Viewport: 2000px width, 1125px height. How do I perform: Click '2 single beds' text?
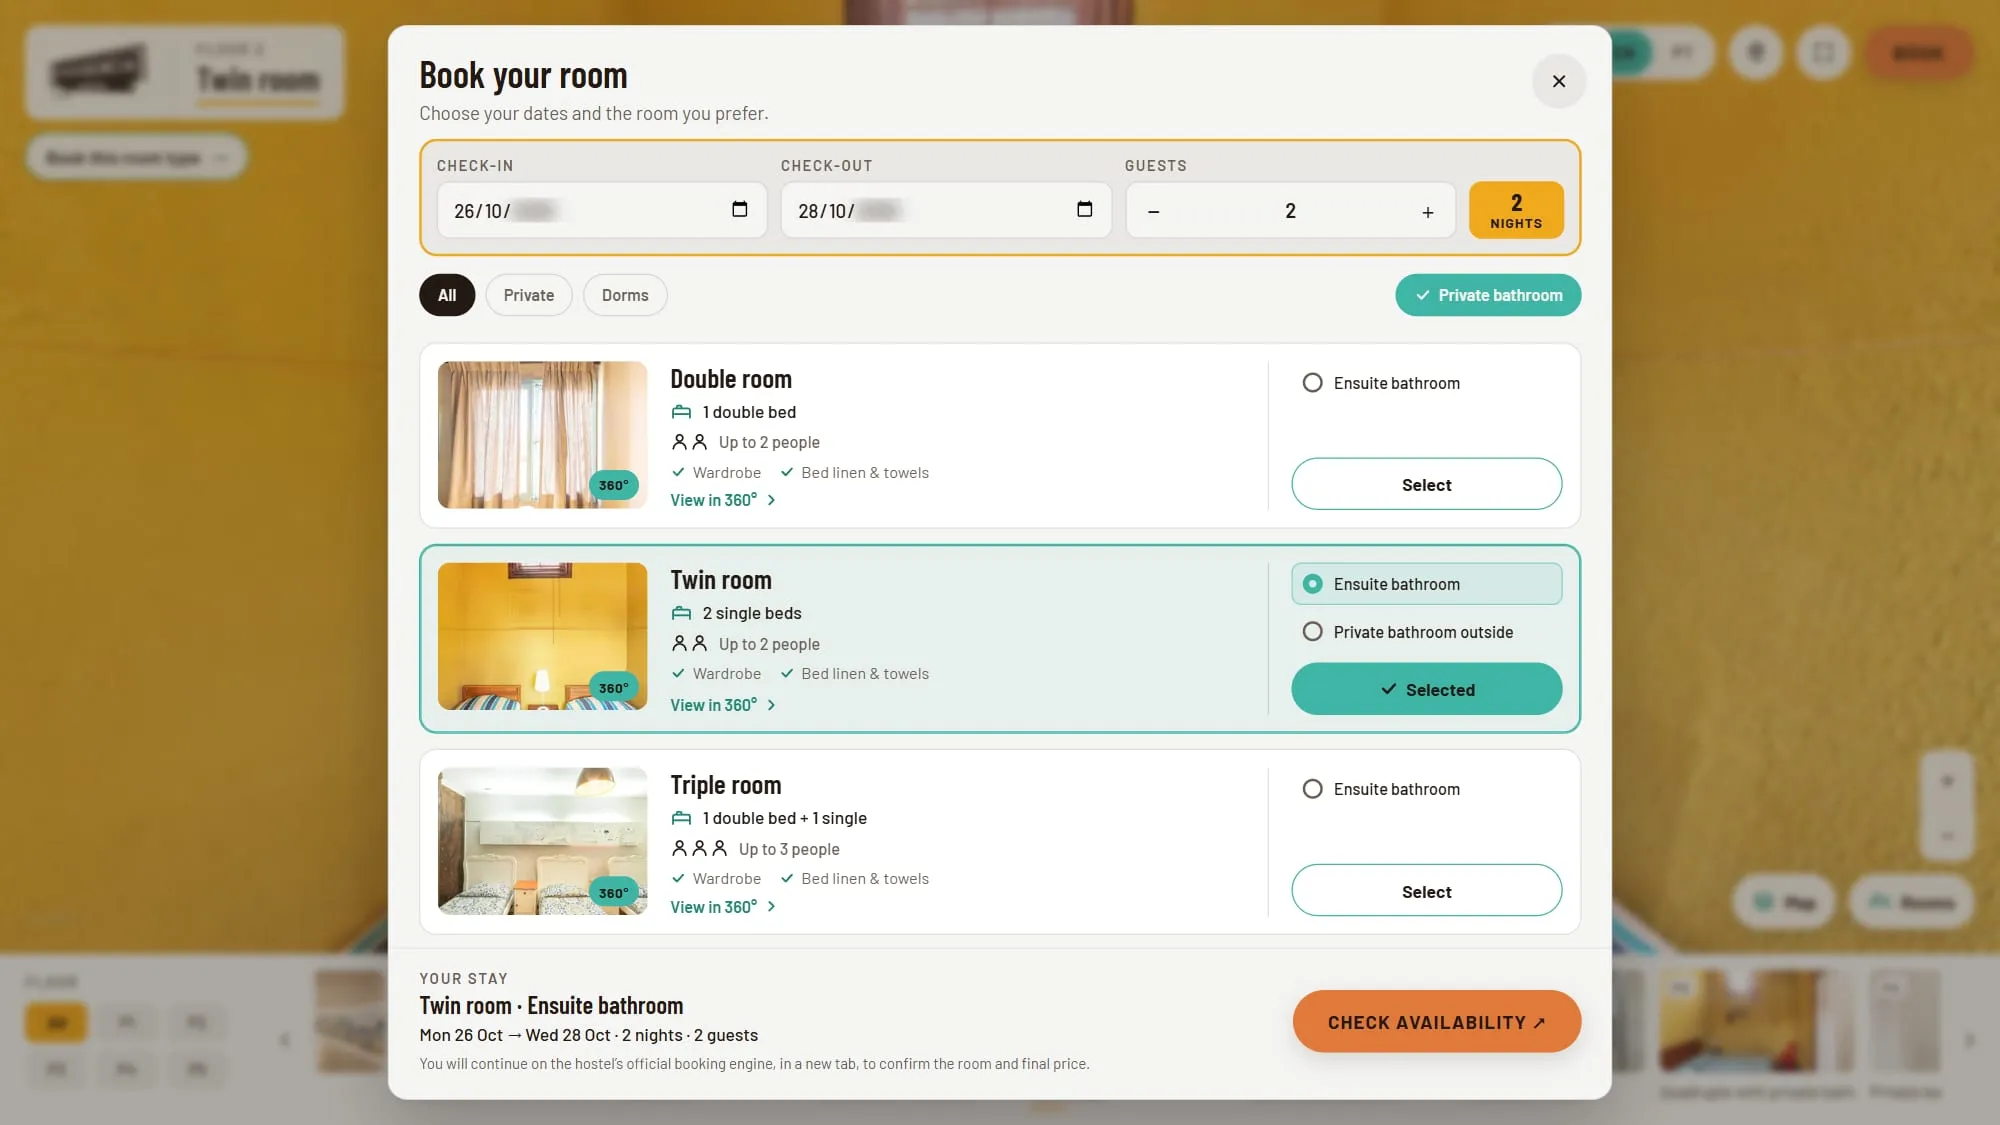752,613
